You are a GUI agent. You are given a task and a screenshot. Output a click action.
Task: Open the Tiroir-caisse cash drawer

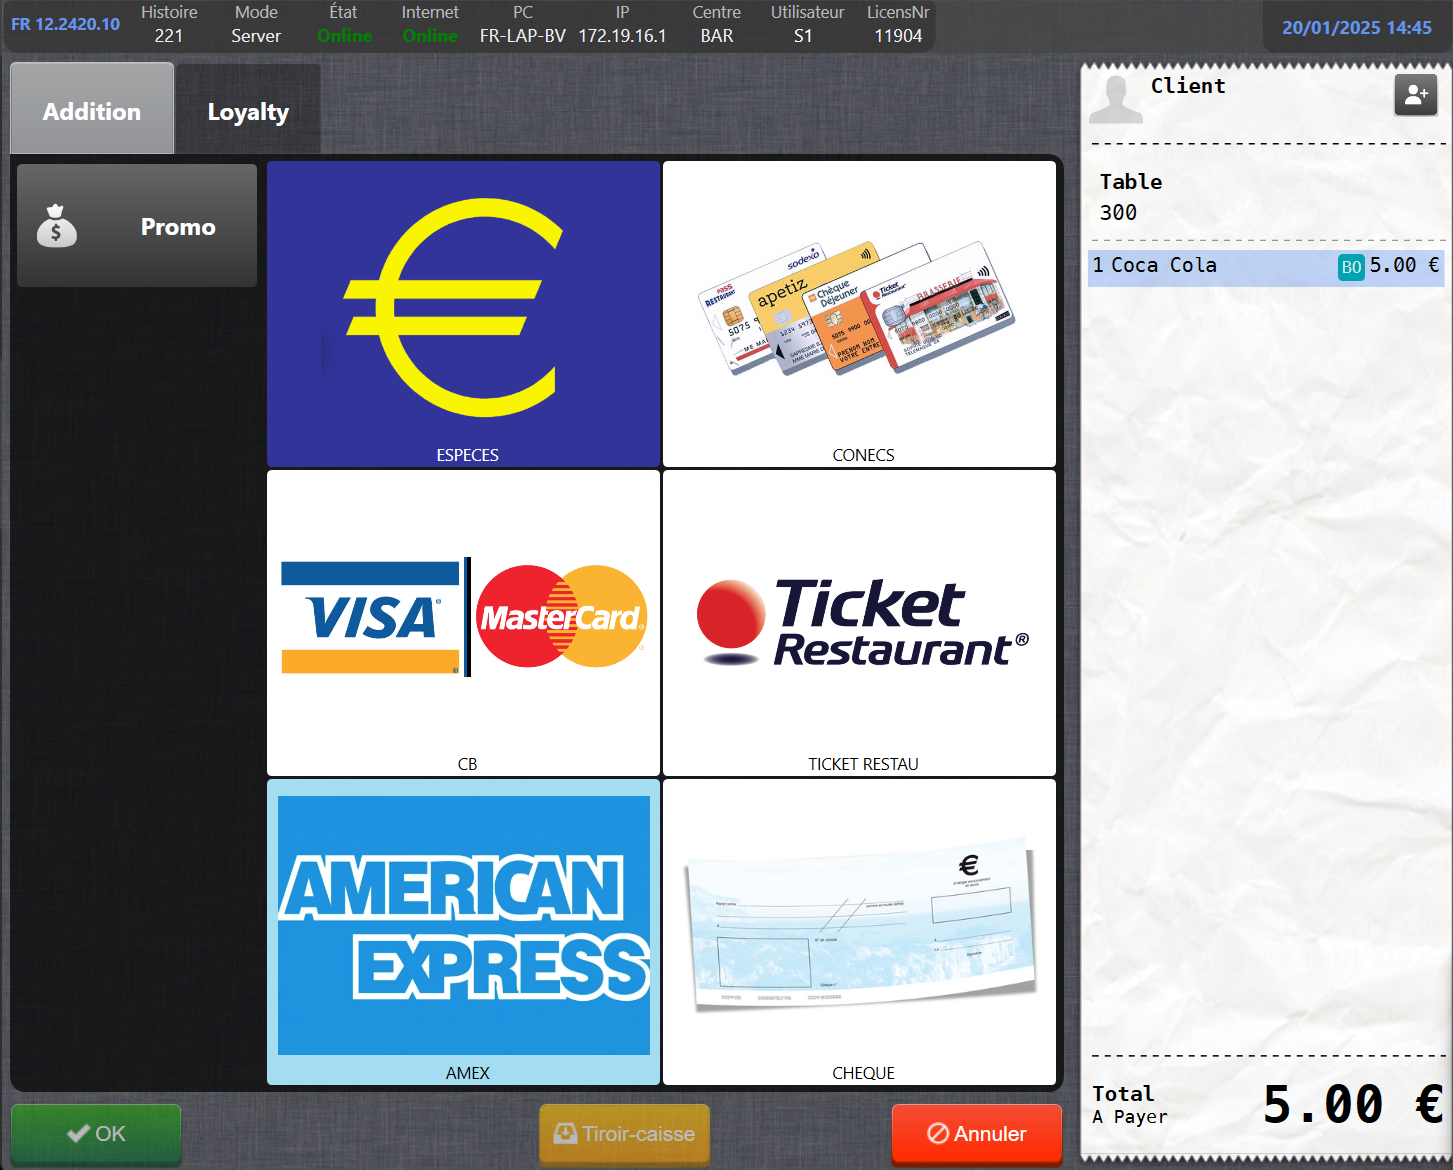(x=624, y=1133)
